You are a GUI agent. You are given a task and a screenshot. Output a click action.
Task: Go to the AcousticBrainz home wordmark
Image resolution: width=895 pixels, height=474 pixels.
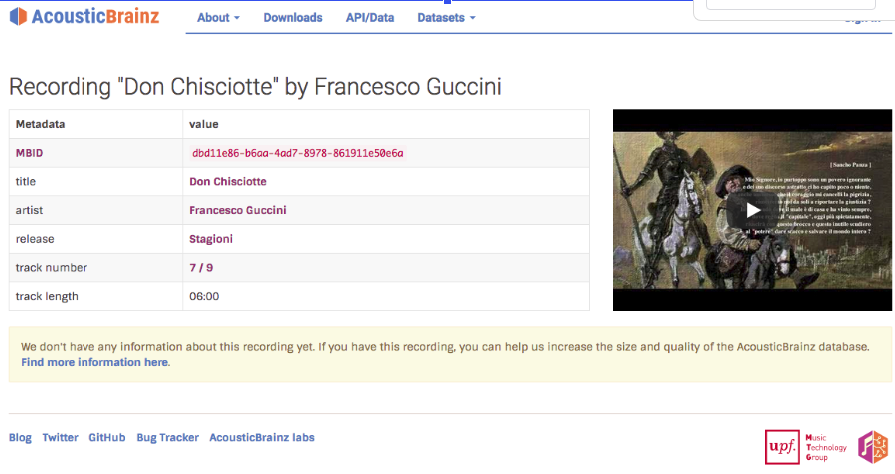click(x=95, y=17)
